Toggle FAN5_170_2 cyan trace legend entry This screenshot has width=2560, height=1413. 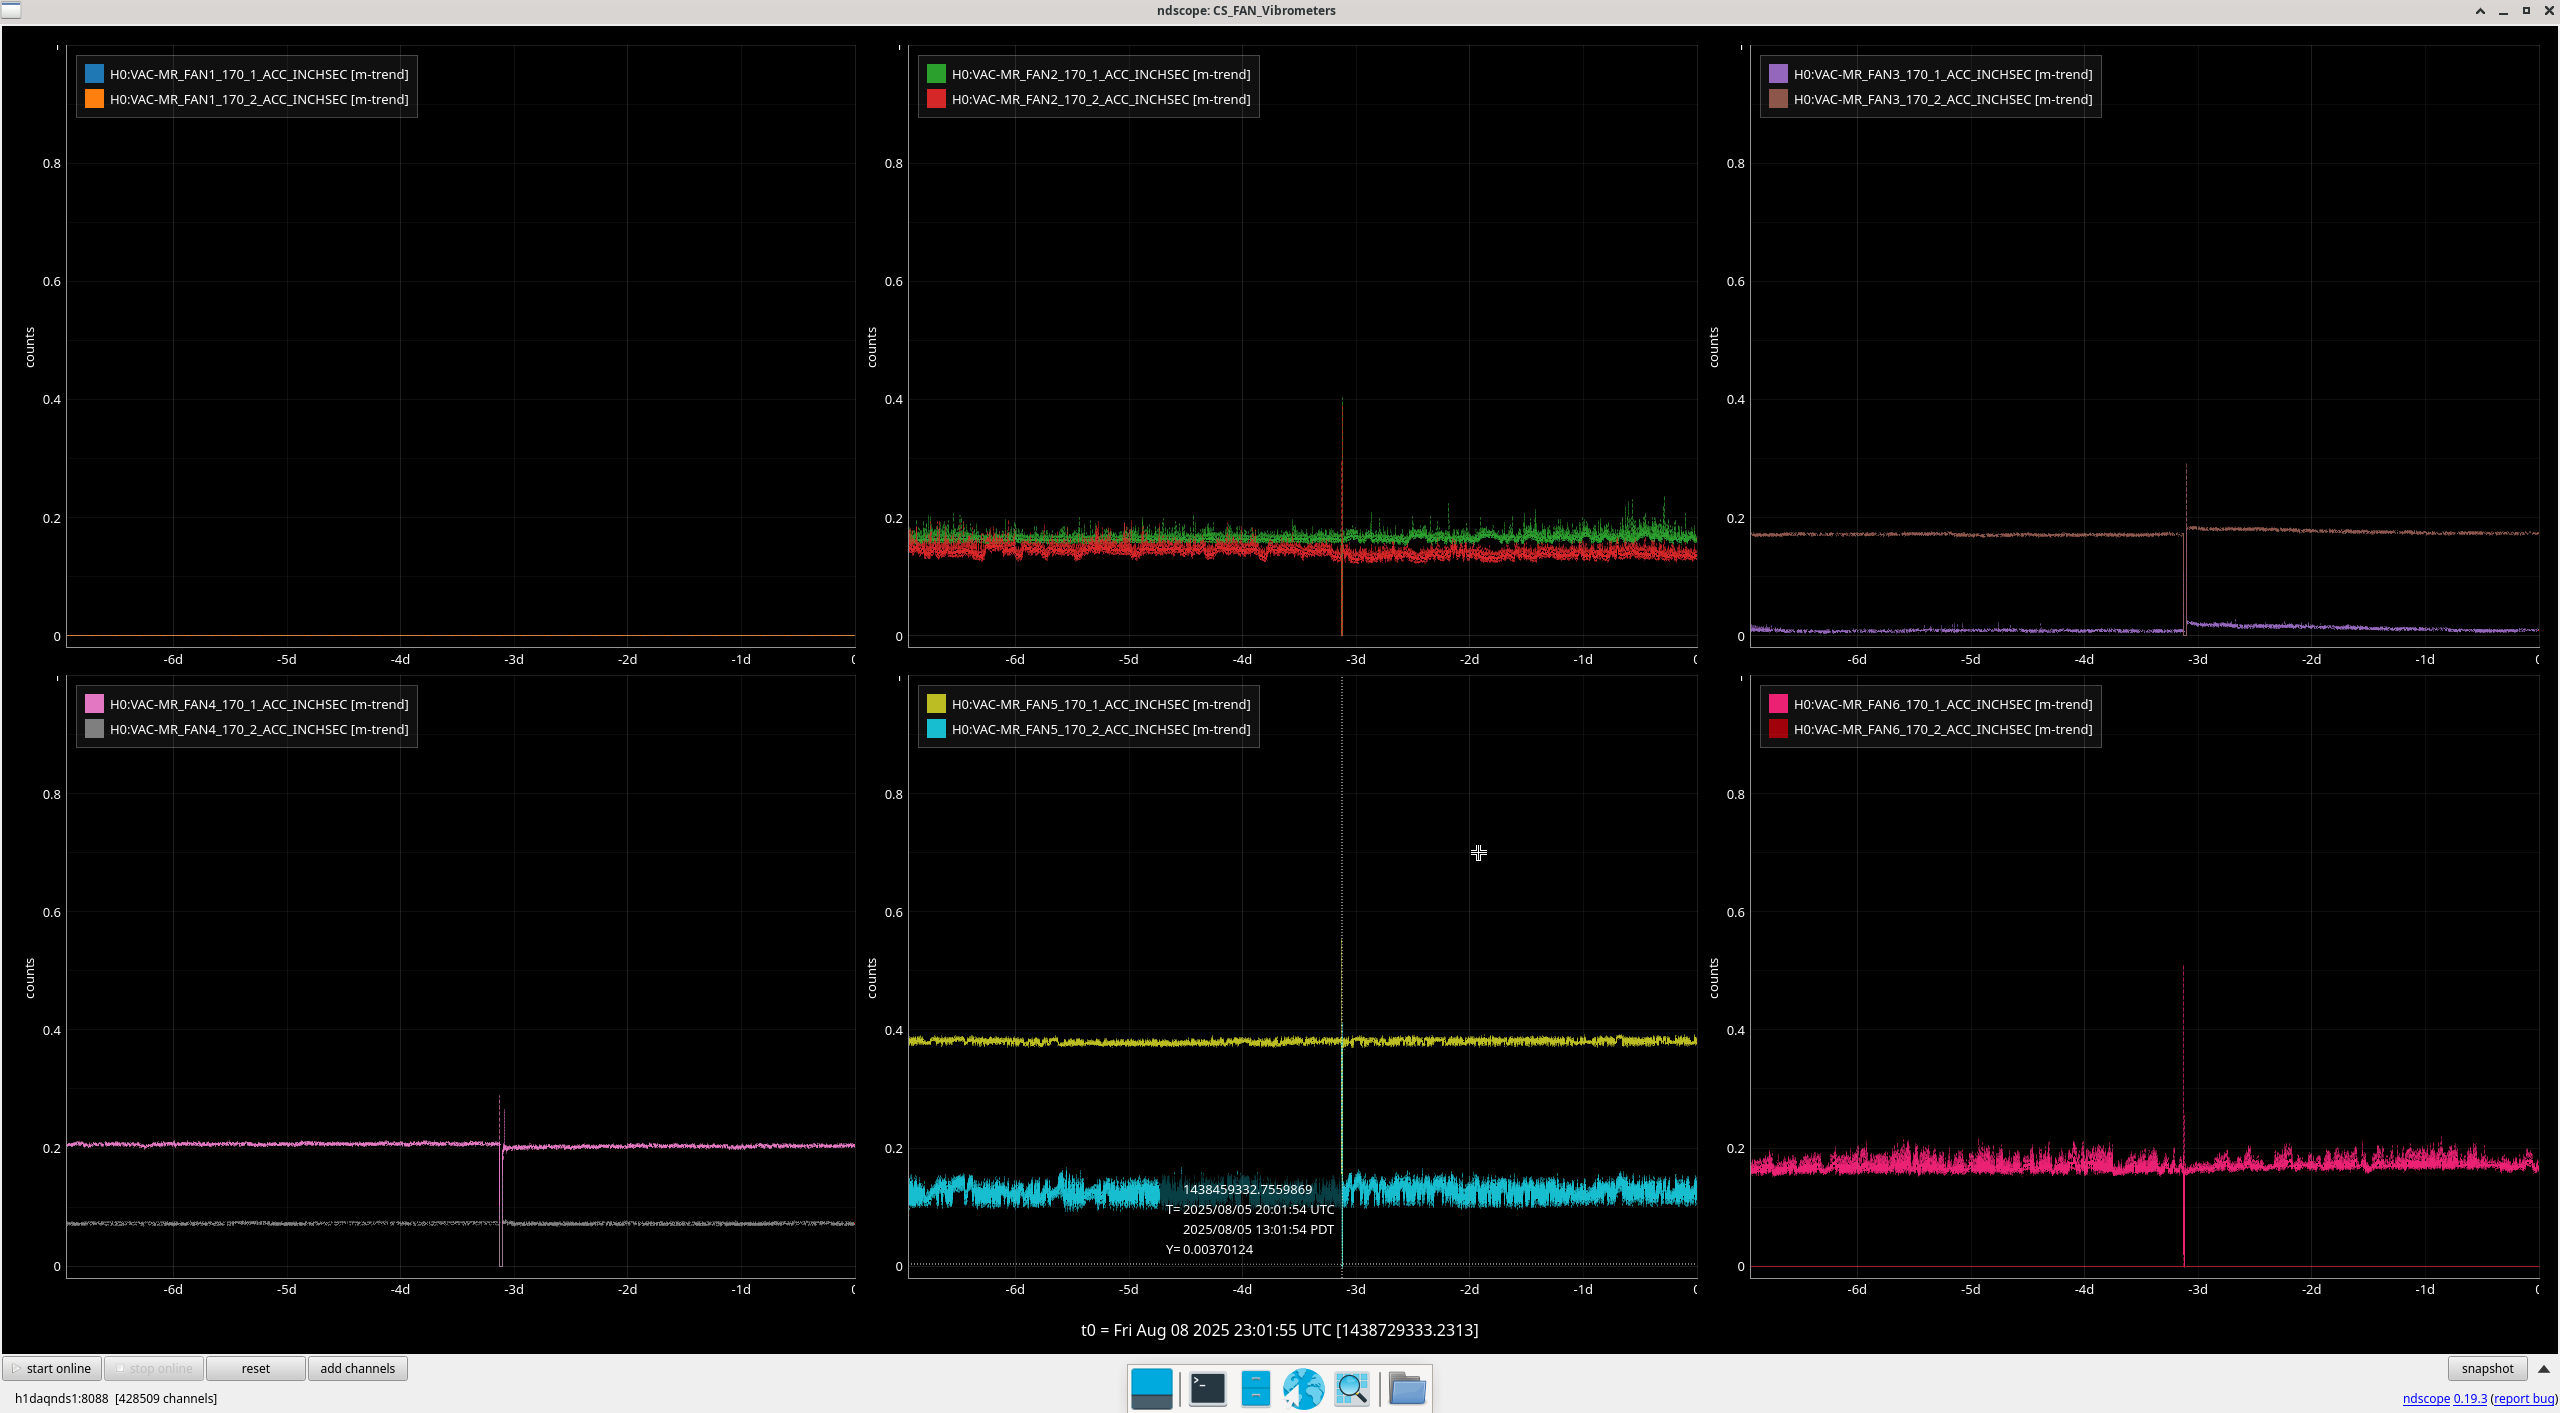1100,729
